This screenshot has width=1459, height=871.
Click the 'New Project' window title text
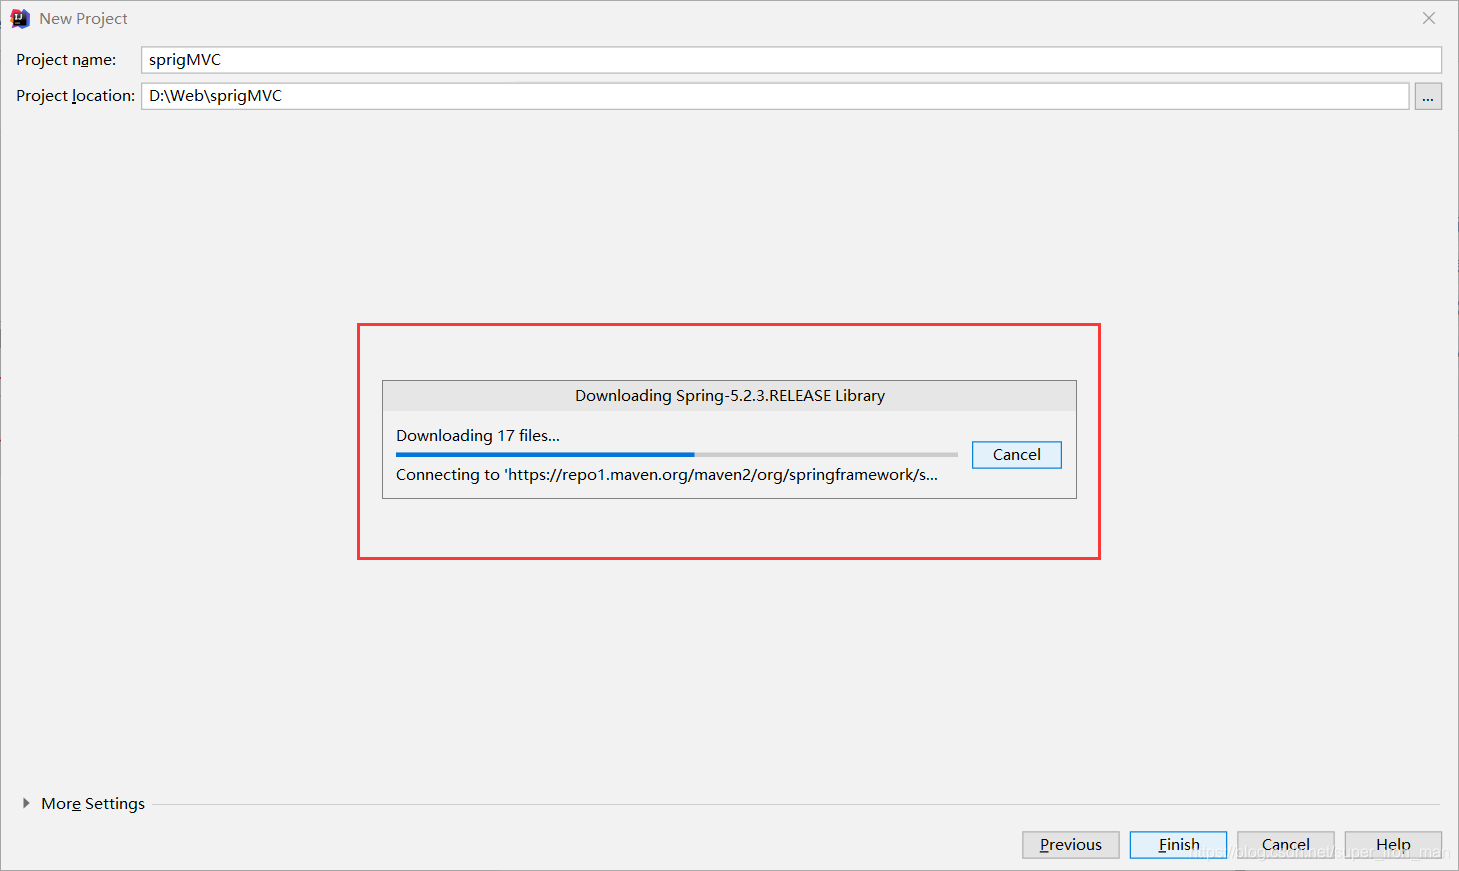coord(83,19)
